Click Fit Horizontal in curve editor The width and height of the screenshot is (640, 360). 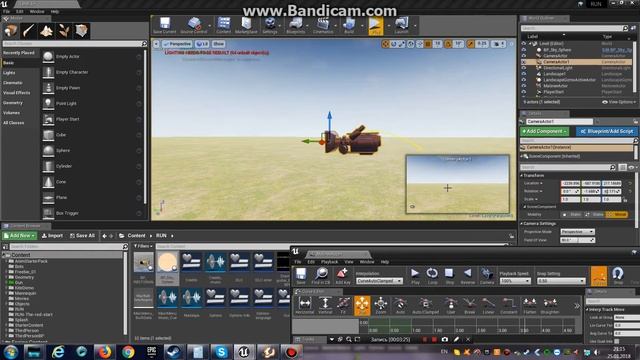[x=304, y=305]
